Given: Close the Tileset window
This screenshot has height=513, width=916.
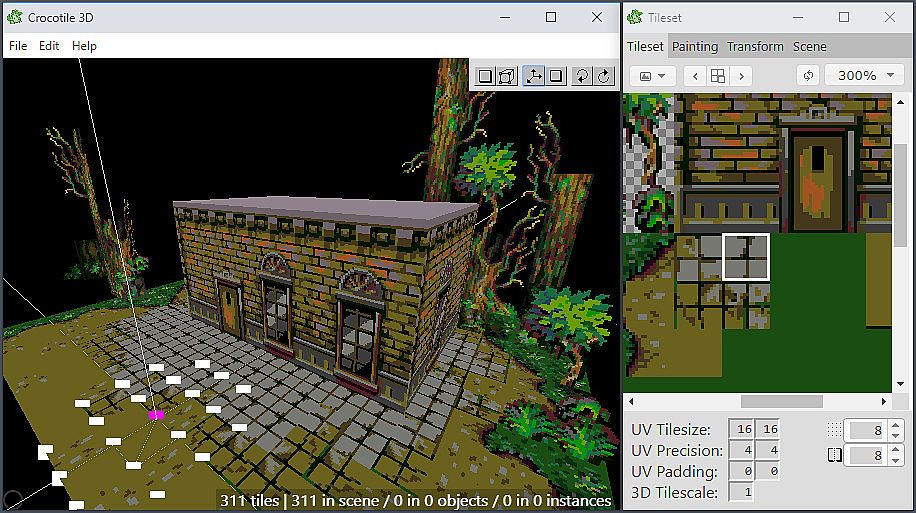Looking at the screenshot, I should click(x=890, y=18).
